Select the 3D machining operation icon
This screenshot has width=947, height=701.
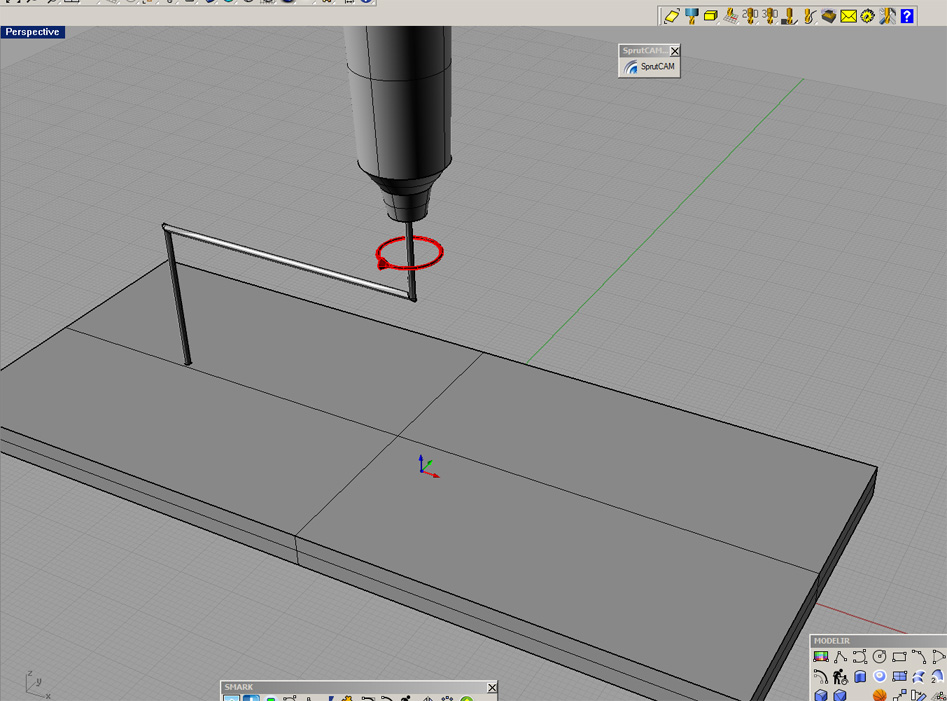tap(770, 16)
